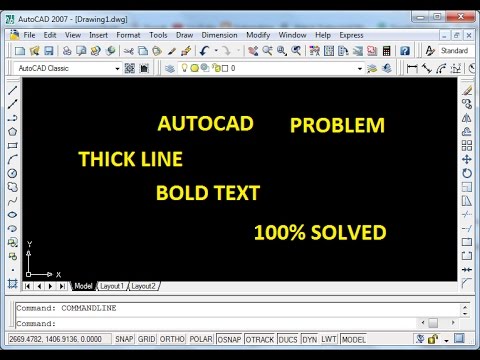Open the Express menu
The height and width of the screenshot is (360, 480).
(351, 35)
